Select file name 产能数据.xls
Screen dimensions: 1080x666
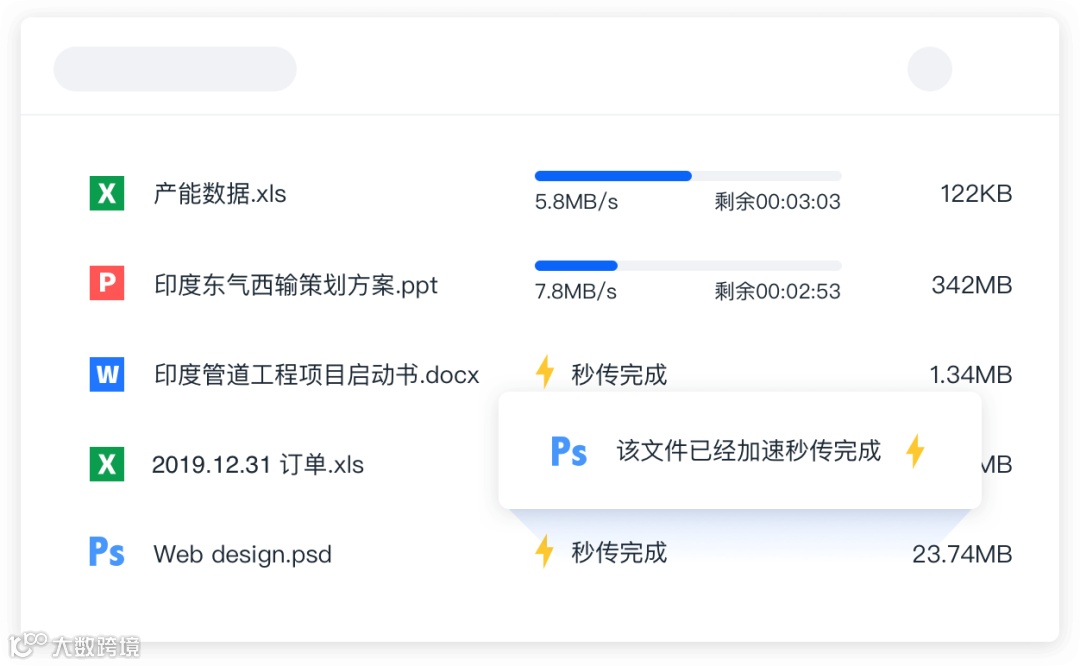point(220,194)
